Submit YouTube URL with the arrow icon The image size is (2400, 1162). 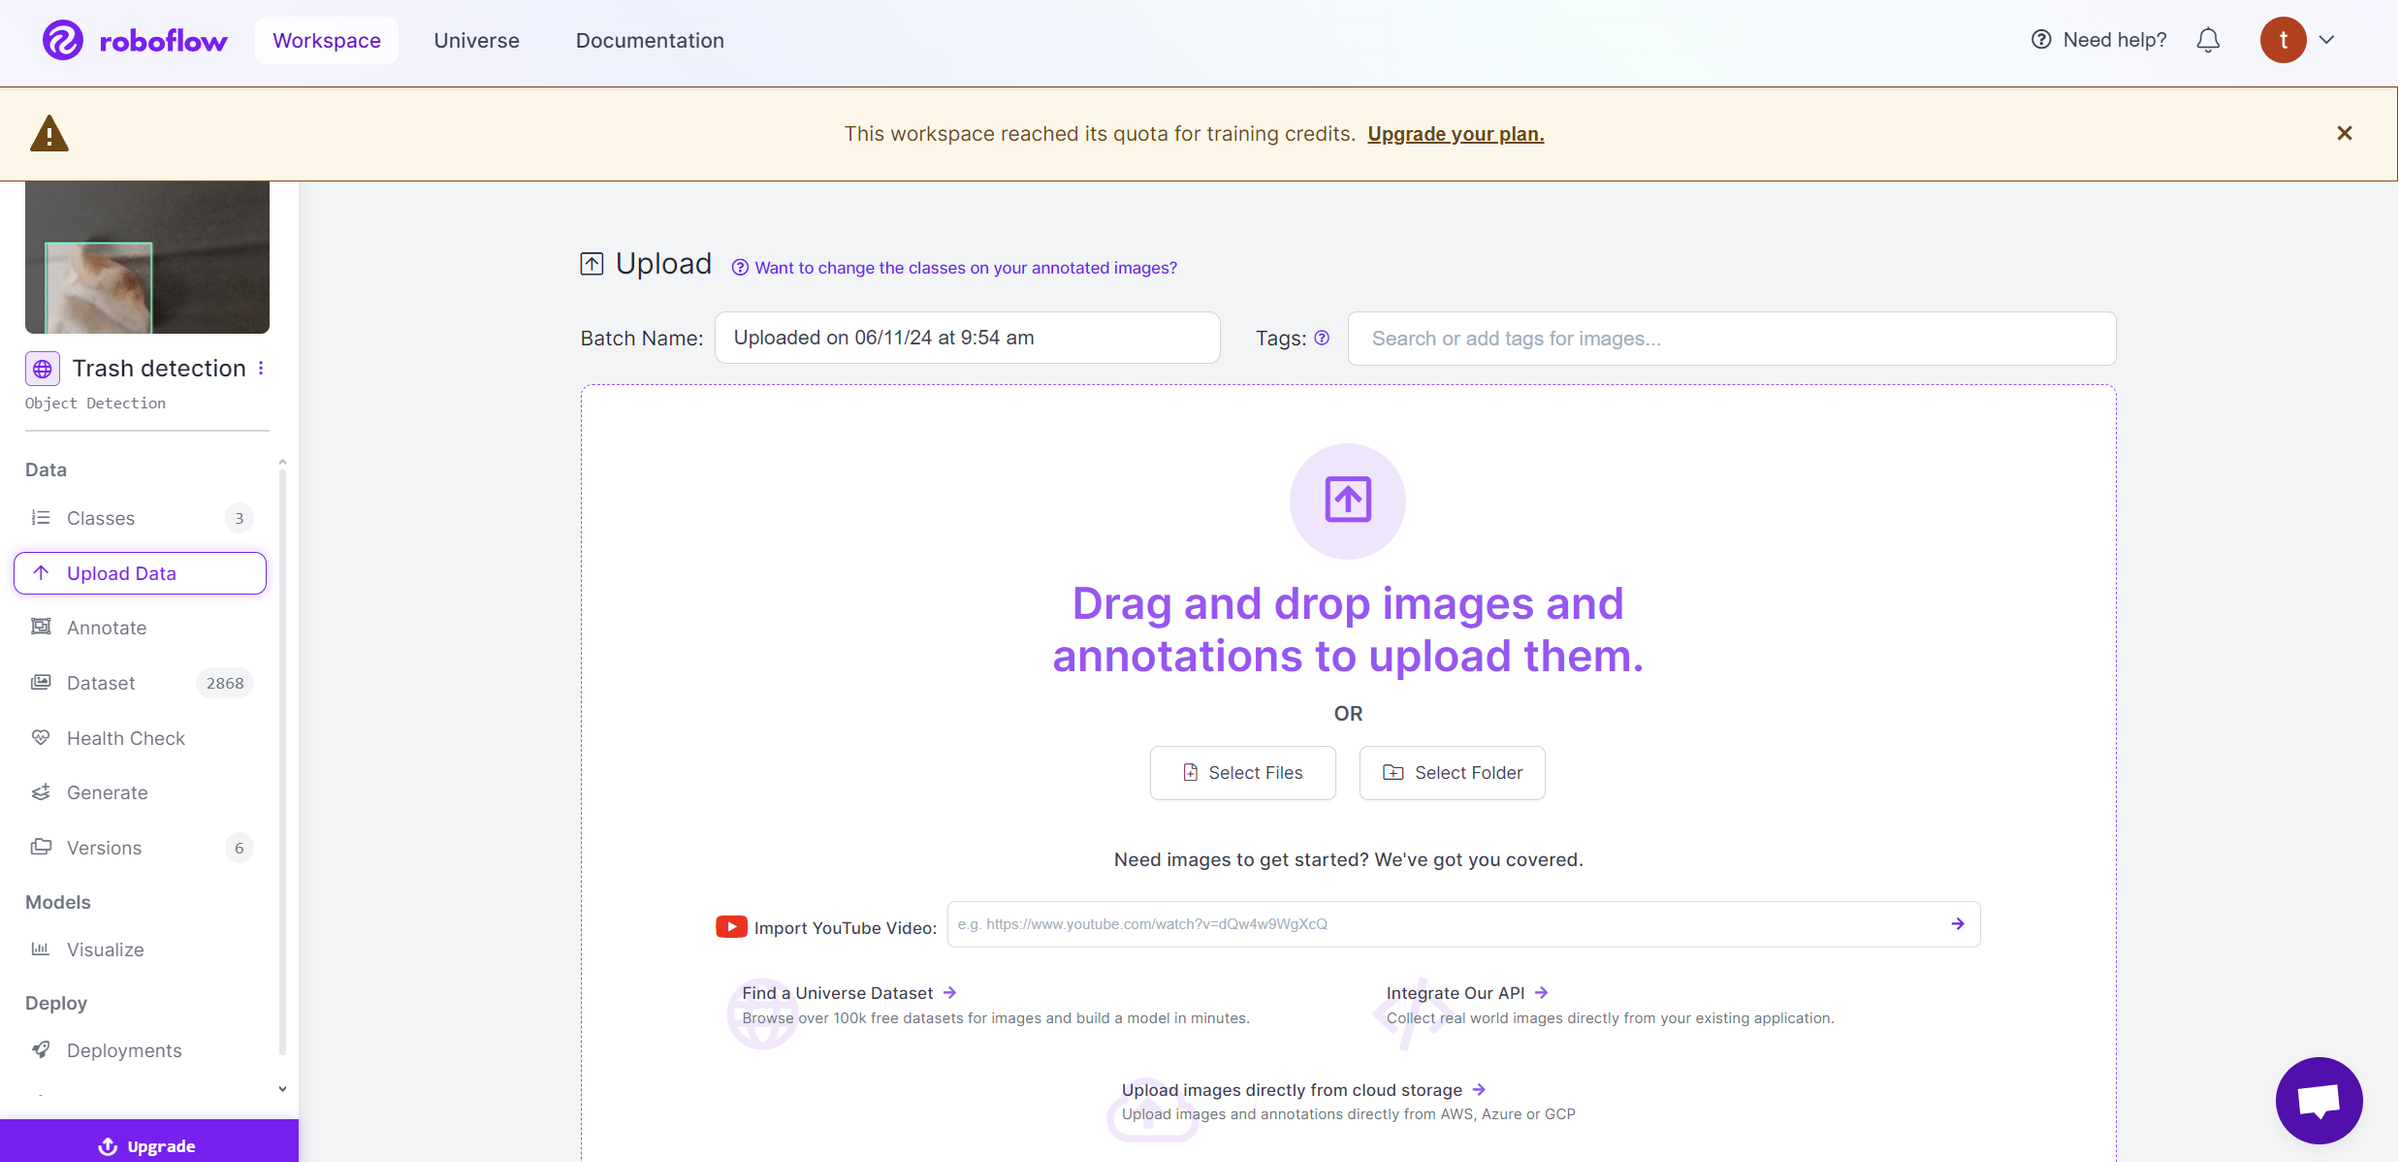coord(1957,924)
